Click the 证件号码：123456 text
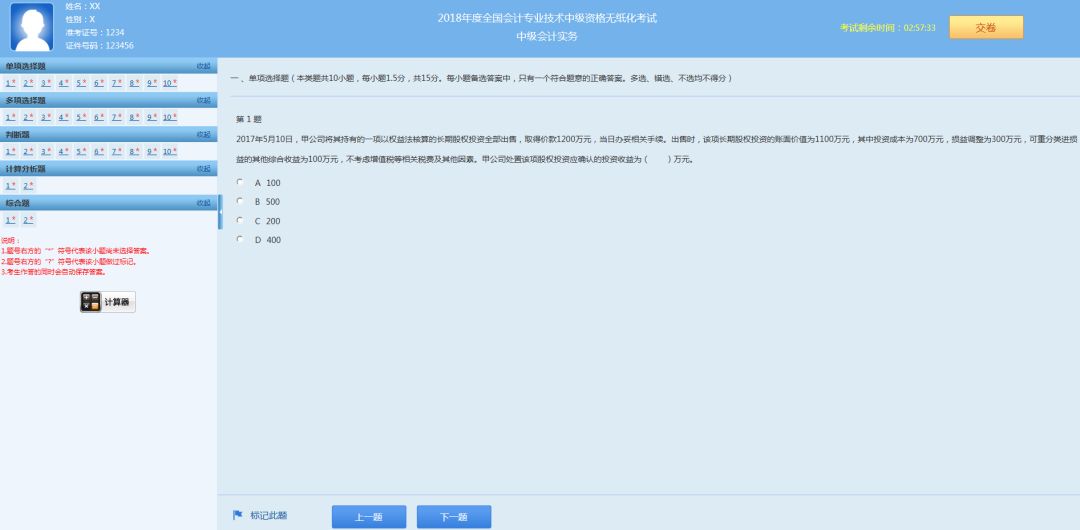This screenshot has width=1080, height=530. click(x=100, y=45)
